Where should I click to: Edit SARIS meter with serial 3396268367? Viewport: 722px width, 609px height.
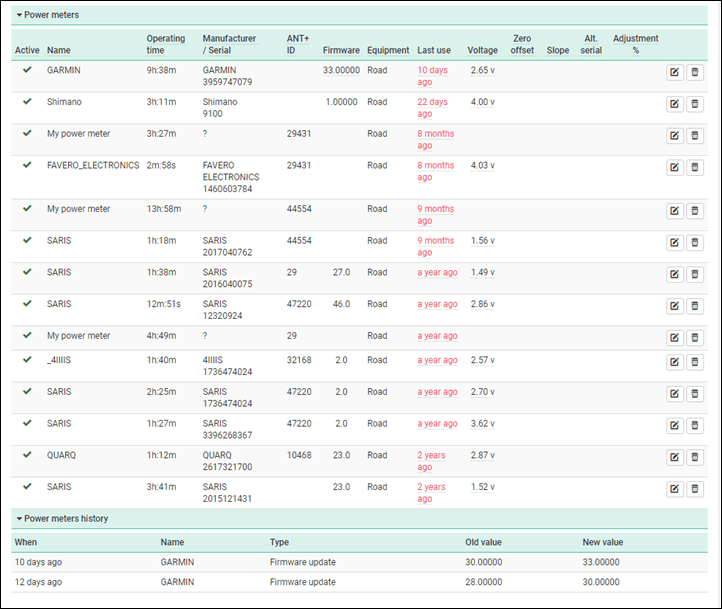coord(675,426)
